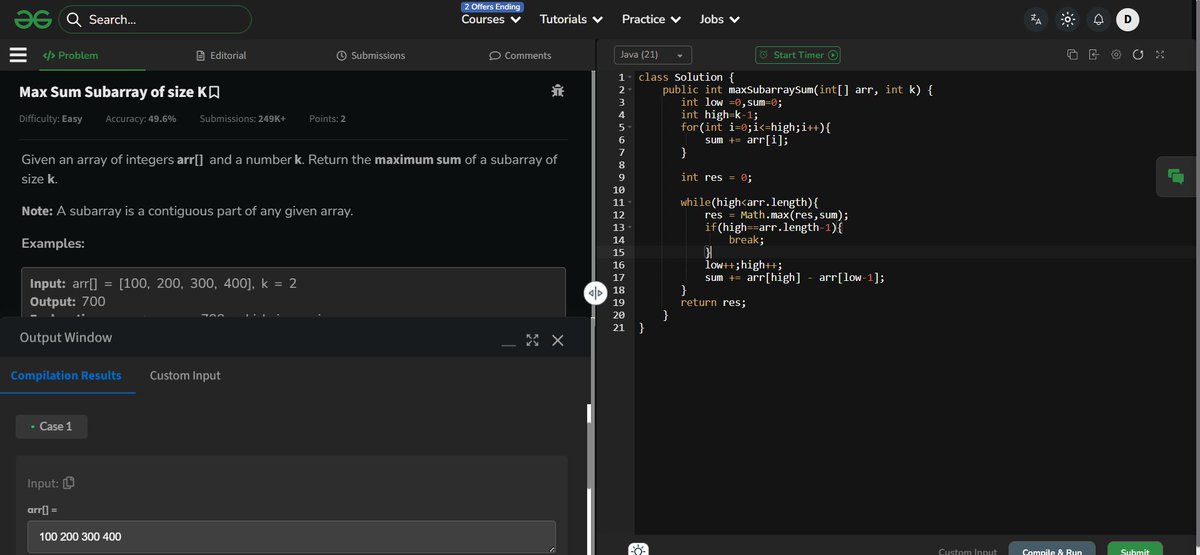The width and height of the screenshot is (1200, 555).
Task: Switch to the Problem tab
Action: 70,55
